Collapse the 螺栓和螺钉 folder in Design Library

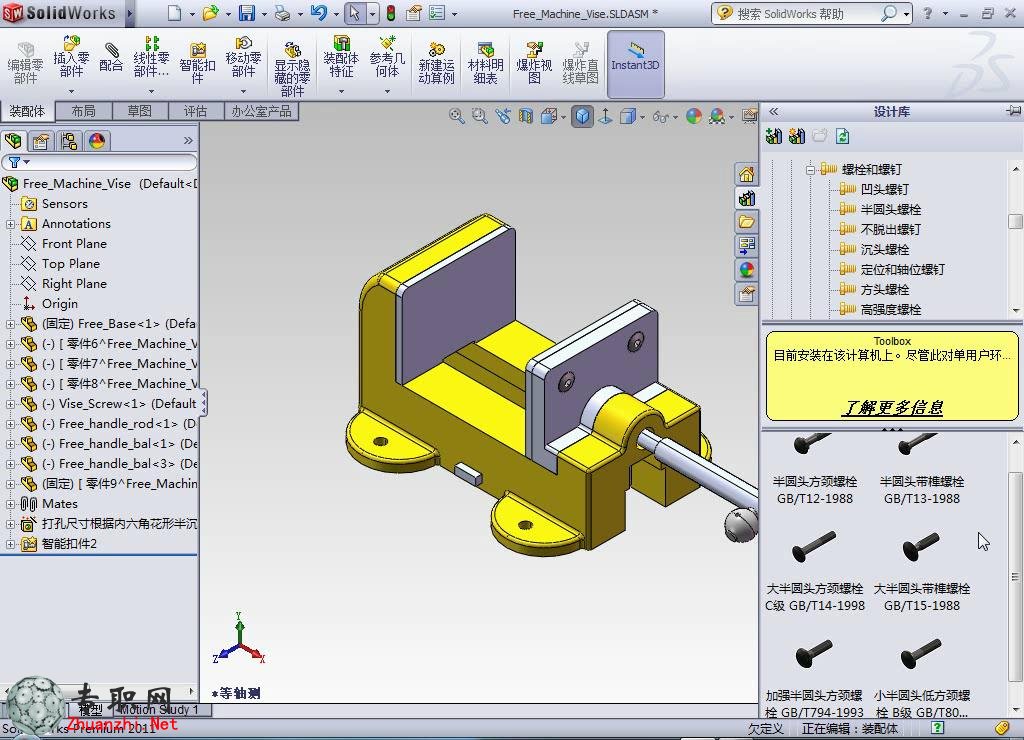point(810,170)
